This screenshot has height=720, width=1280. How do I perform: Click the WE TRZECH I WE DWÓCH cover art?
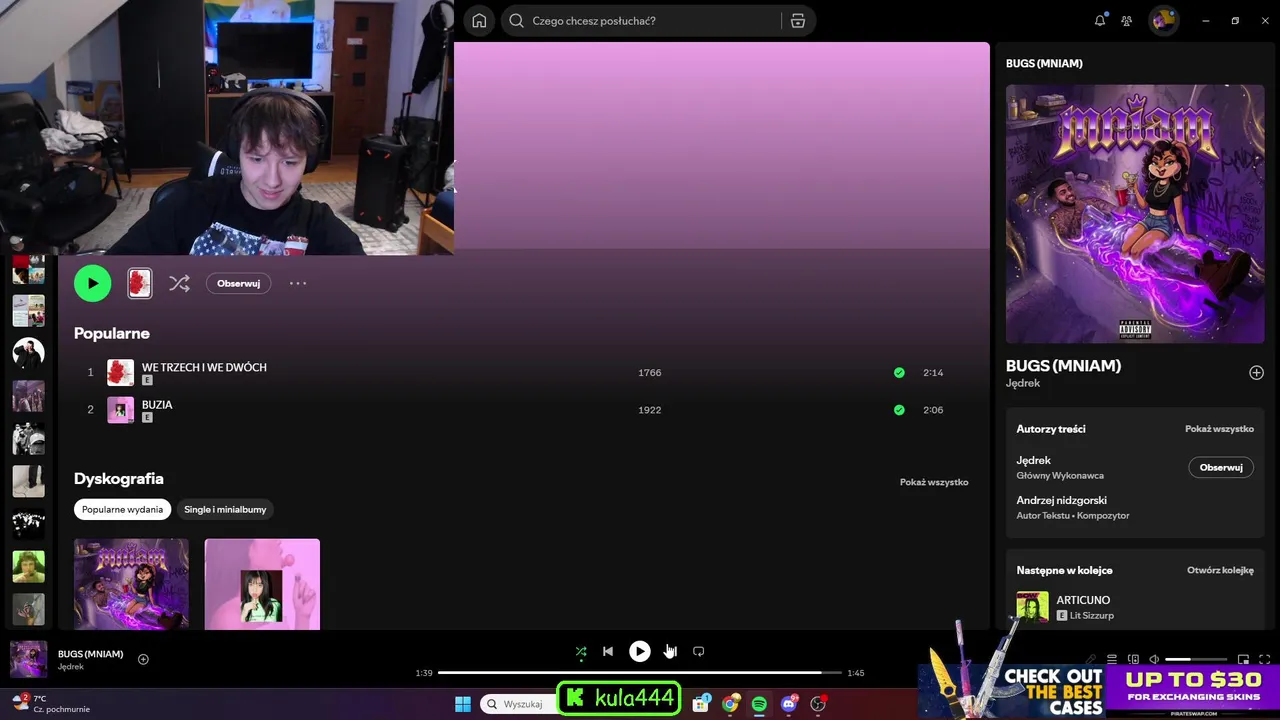[120, 373]
